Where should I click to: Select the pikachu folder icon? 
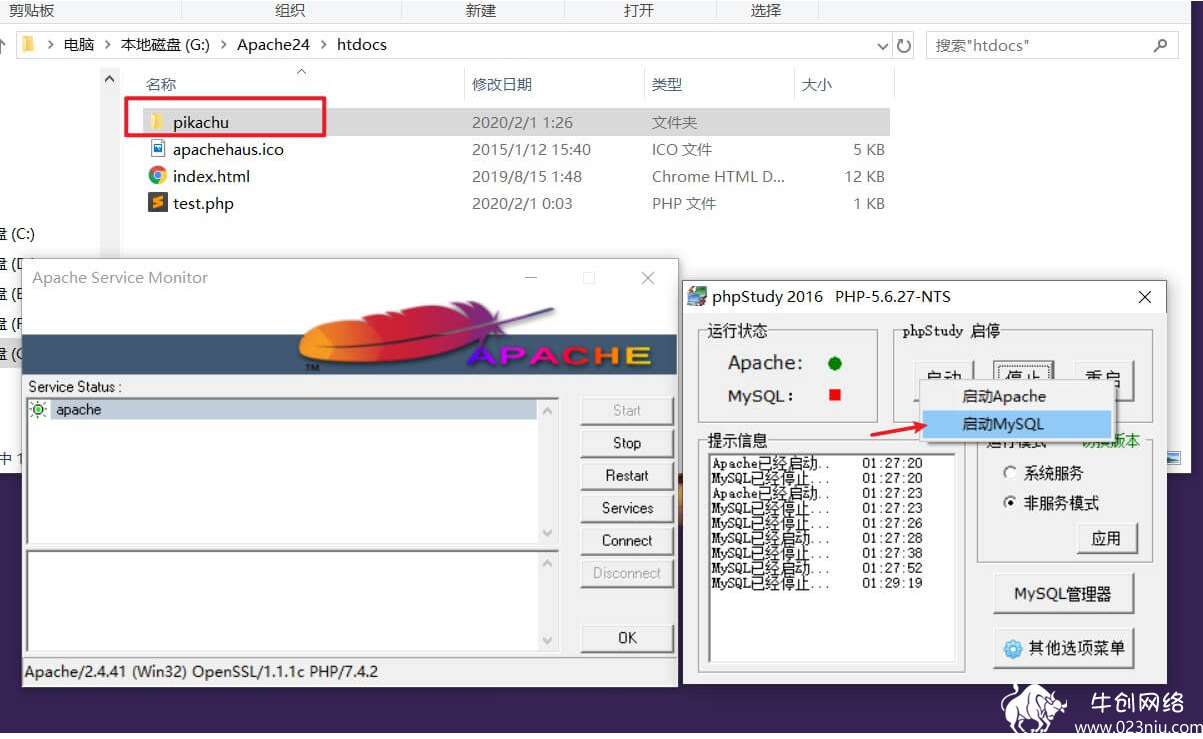point(156,122)
